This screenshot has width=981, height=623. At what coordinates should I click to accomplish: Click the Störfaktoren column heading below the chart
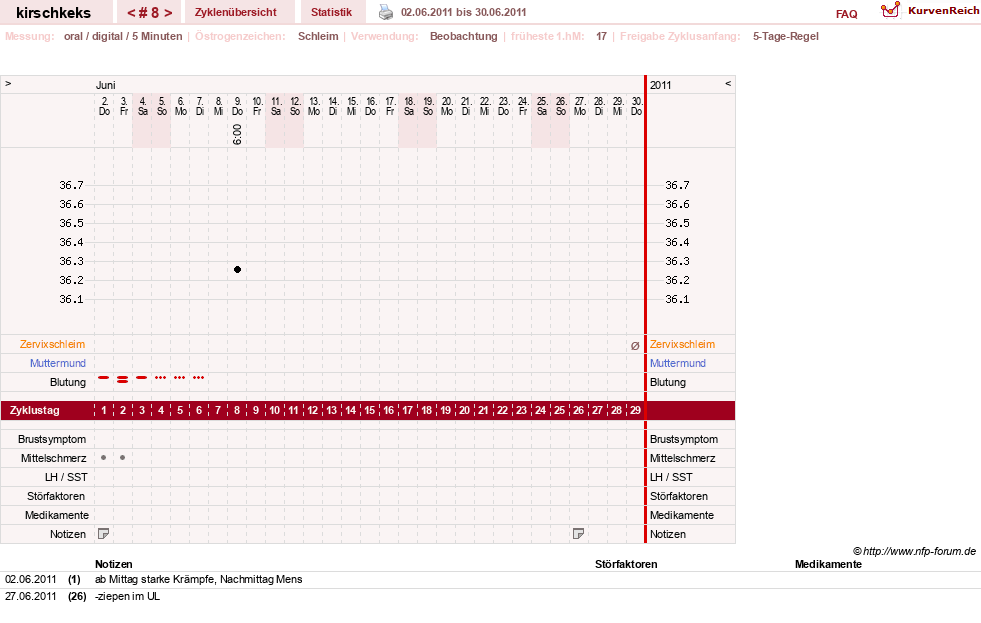626,564
